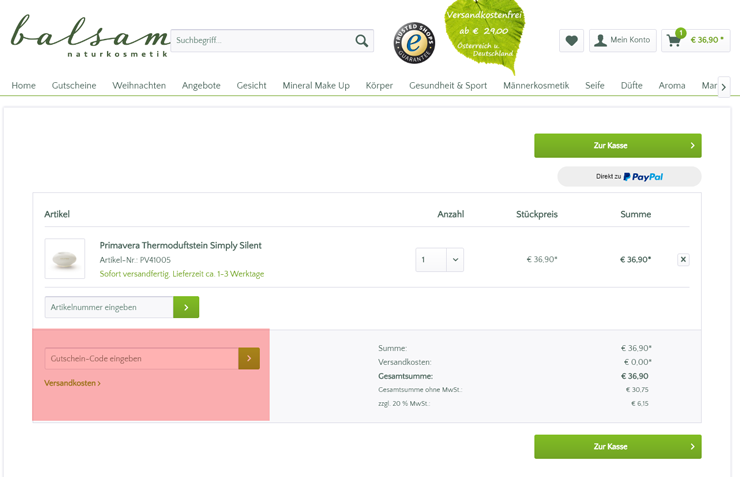Open the shopping cart showing € 36,90
This screenshot has height=477, width=740.
(x=696, y=41)
